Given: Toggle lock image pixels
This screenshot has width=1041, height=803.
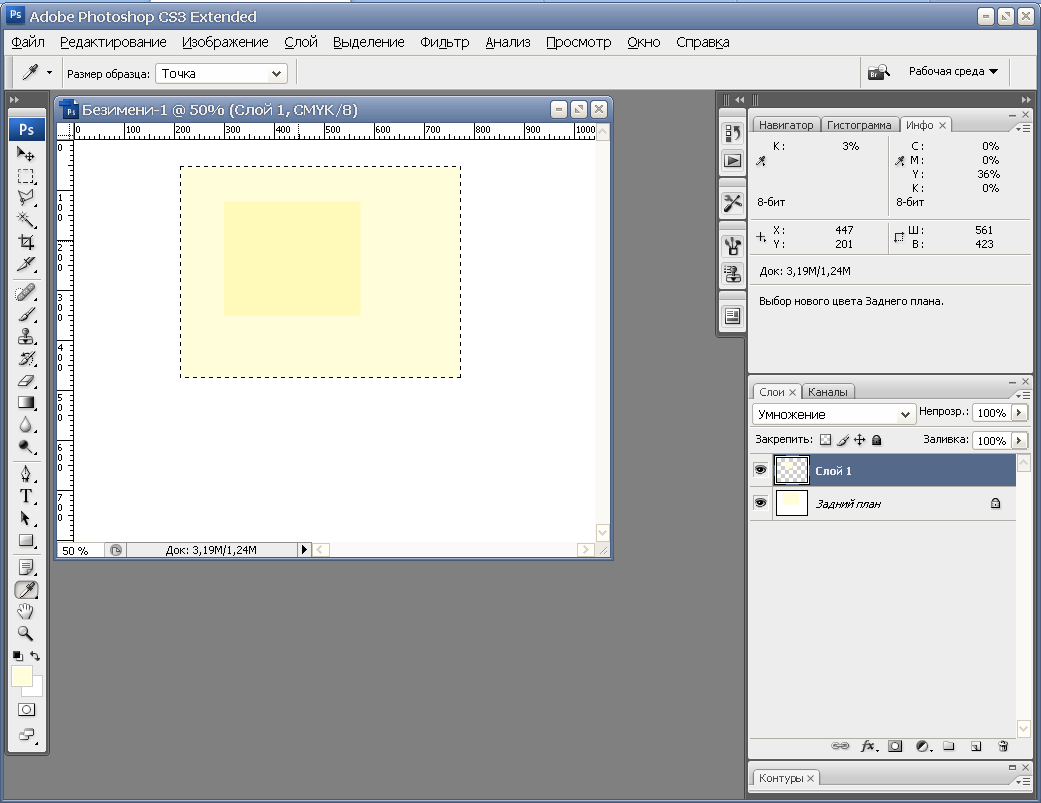Looking at the screenshot, I should 843,439.
